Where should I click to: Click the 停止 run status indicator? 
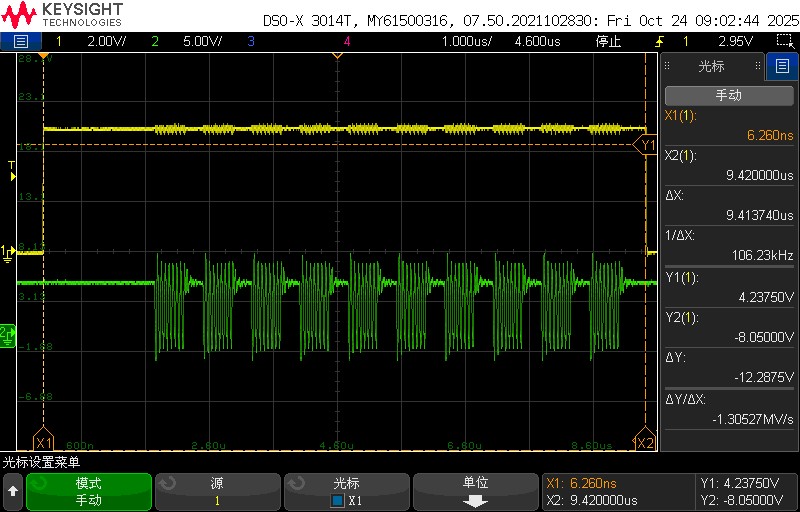click(608, 42)
